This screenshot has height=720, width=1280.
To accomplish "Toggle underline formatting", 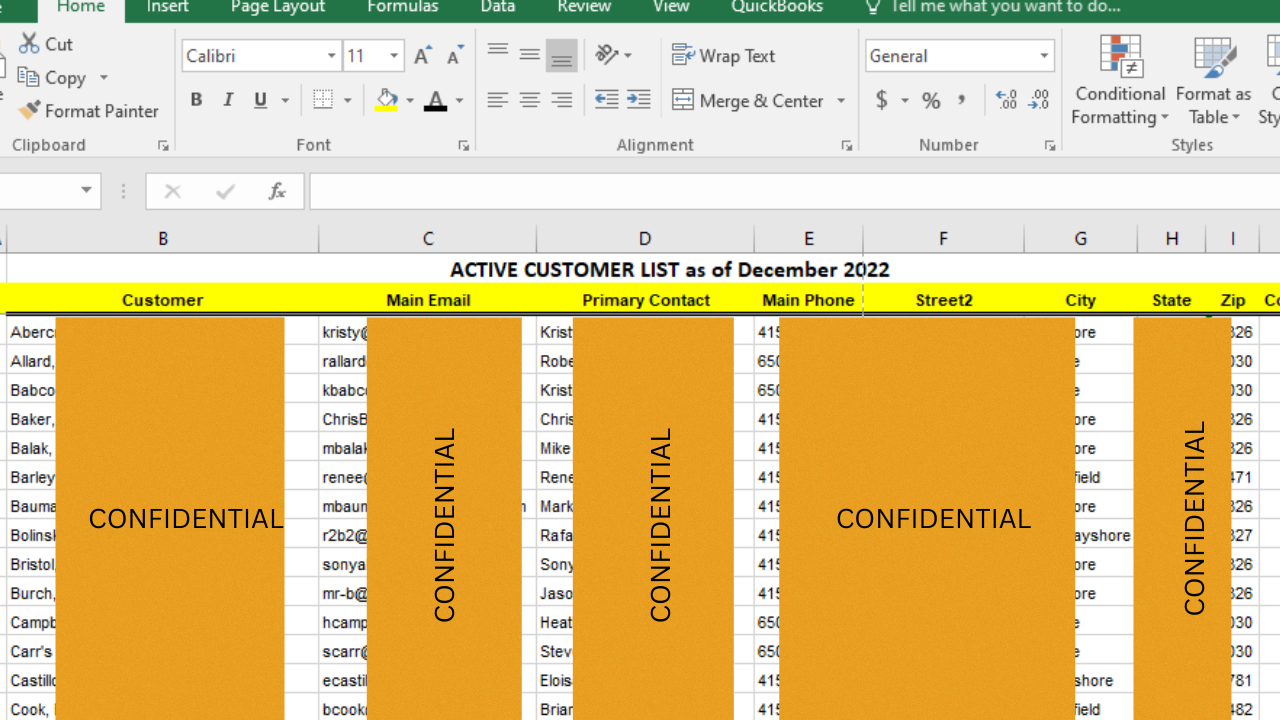I will 260,100.
